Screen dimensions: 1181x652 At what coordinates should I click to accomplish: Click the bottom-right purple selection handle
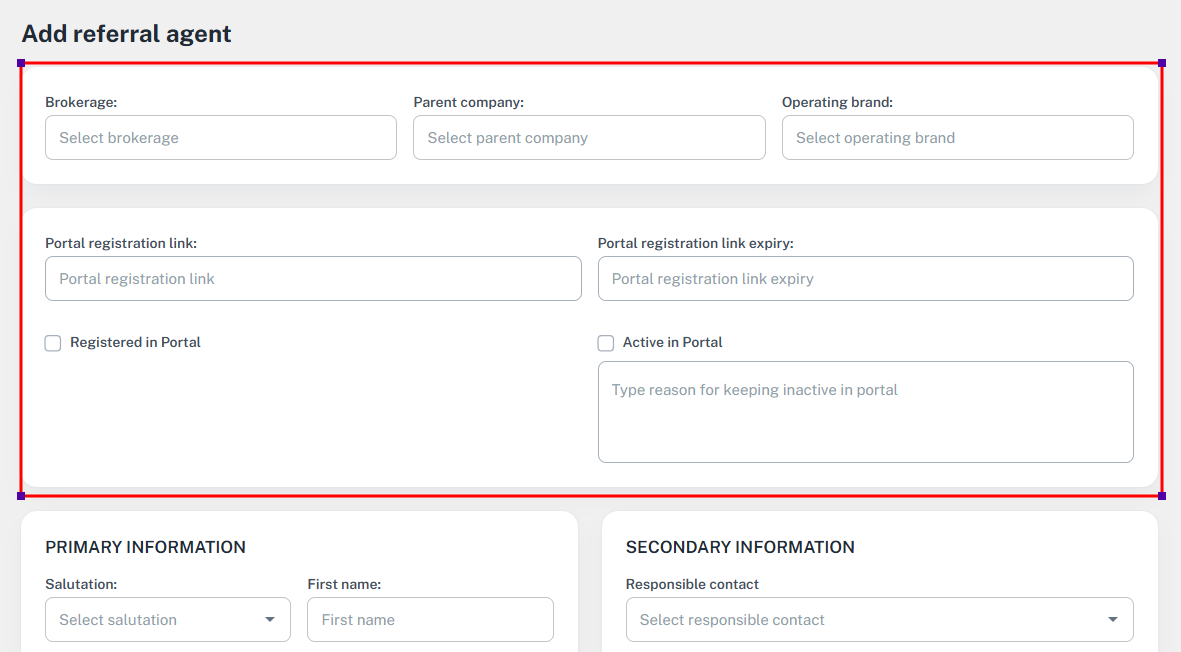(x=1161, y=496)
